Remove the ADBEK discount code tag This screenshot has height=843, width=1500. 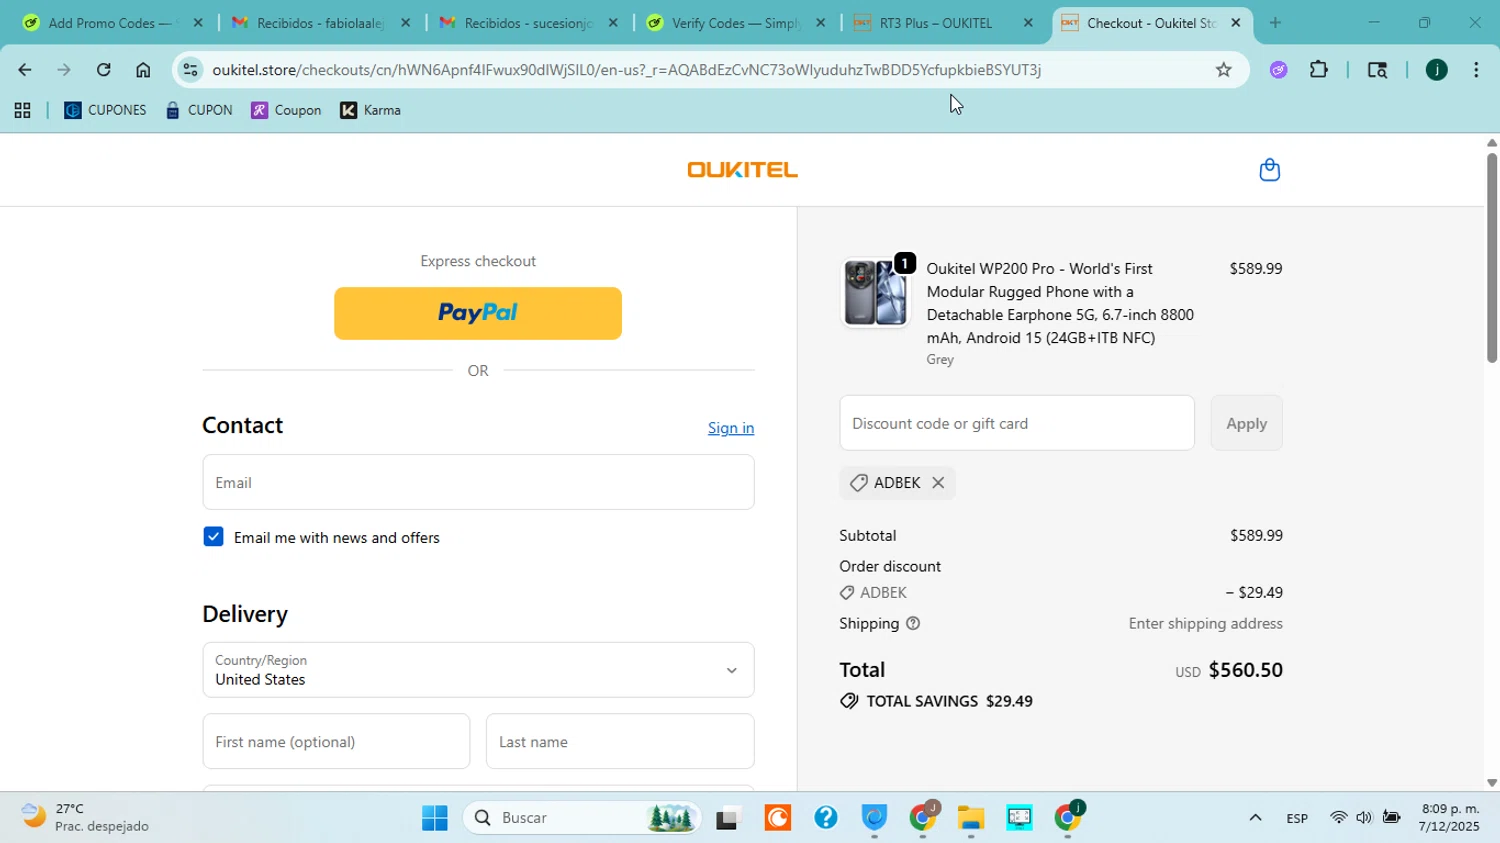938,483
